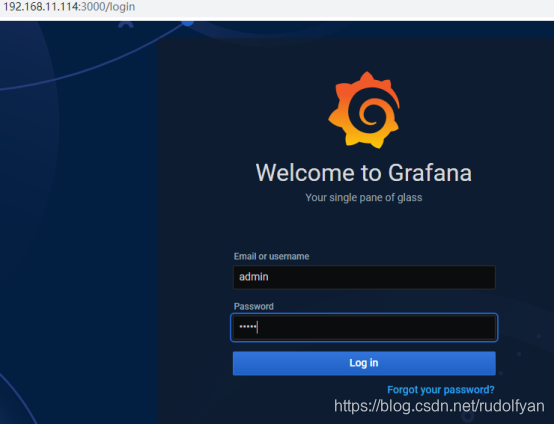Click the Log in button
554x425 pixels.
pyautogui.click(x=364, y=363)
